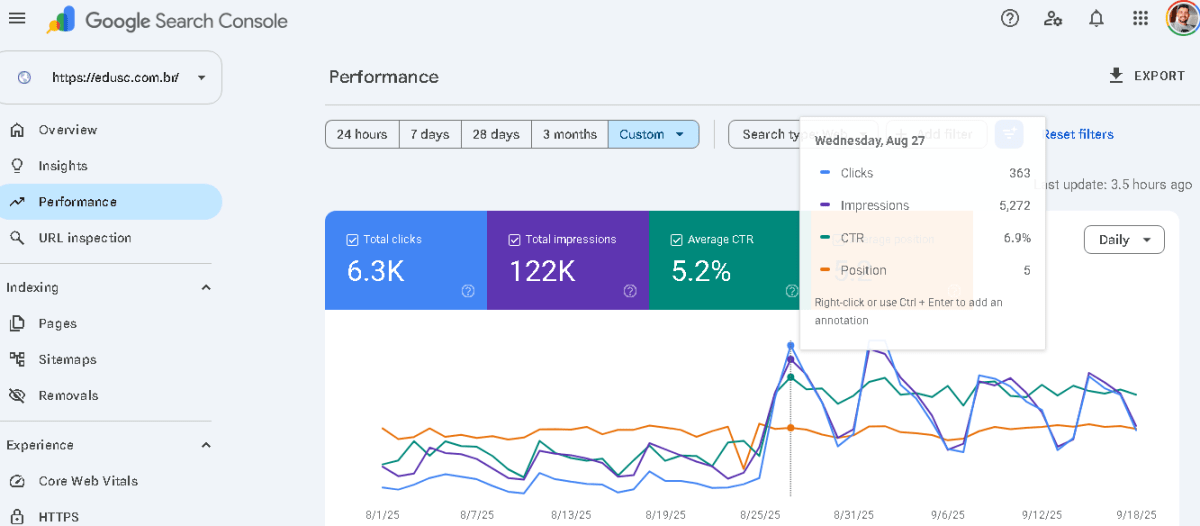
Task: Open the Google apps grid
Action: click(1140, 18)
